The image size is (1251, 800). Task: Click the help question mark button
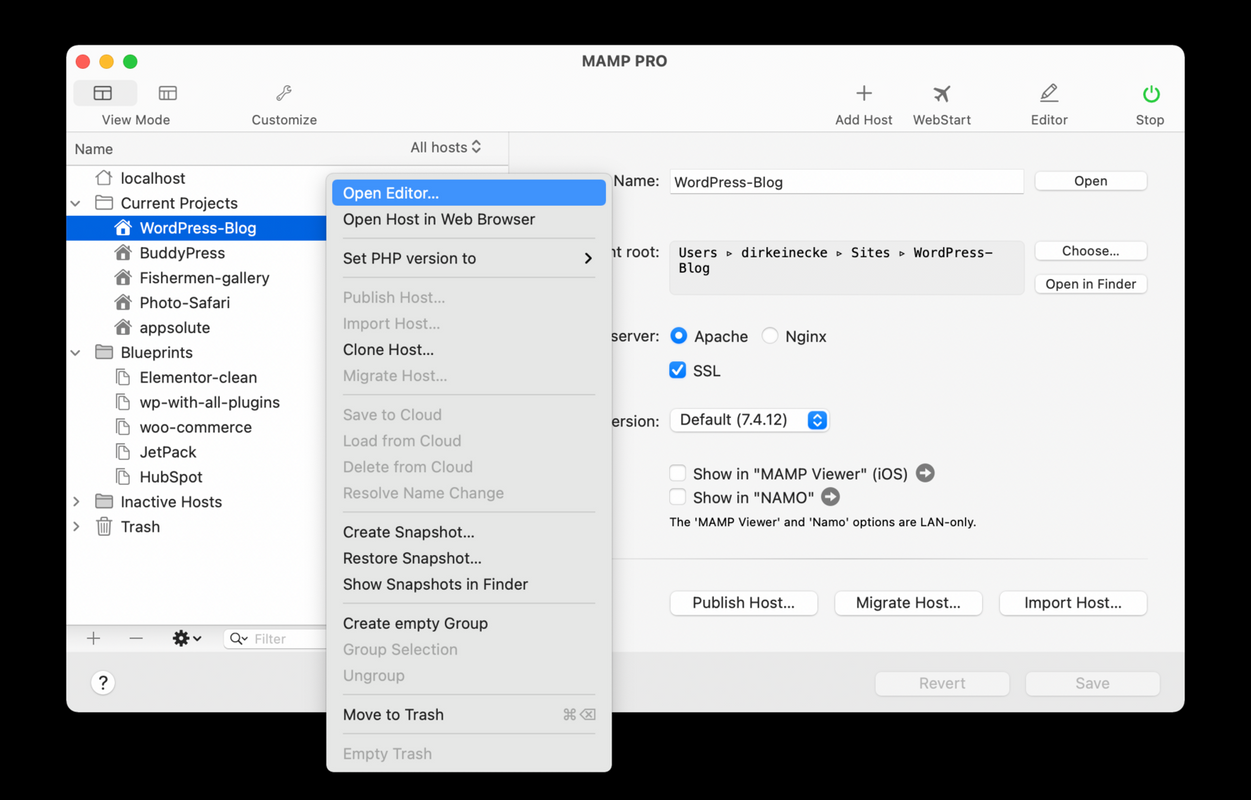tap(103, 683)
